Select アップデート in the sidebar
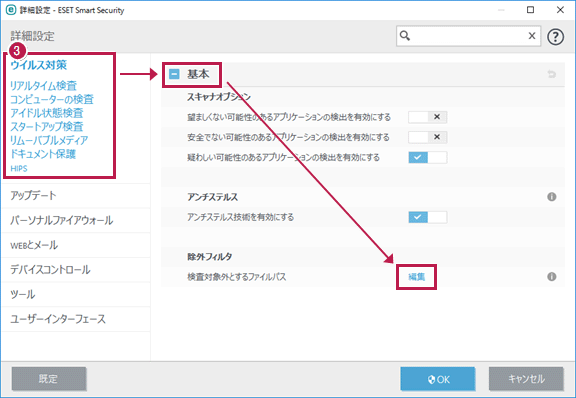Screen dimensions: 576x398 click(x=76, y=196)
